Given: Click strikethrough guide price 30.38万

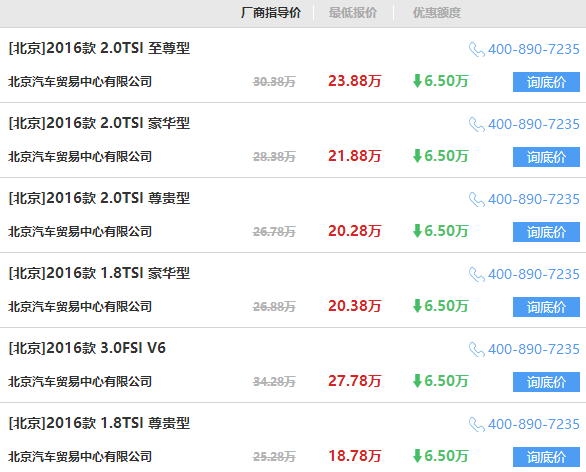Looking at the screenshot, I should click(x=274, y=82).
